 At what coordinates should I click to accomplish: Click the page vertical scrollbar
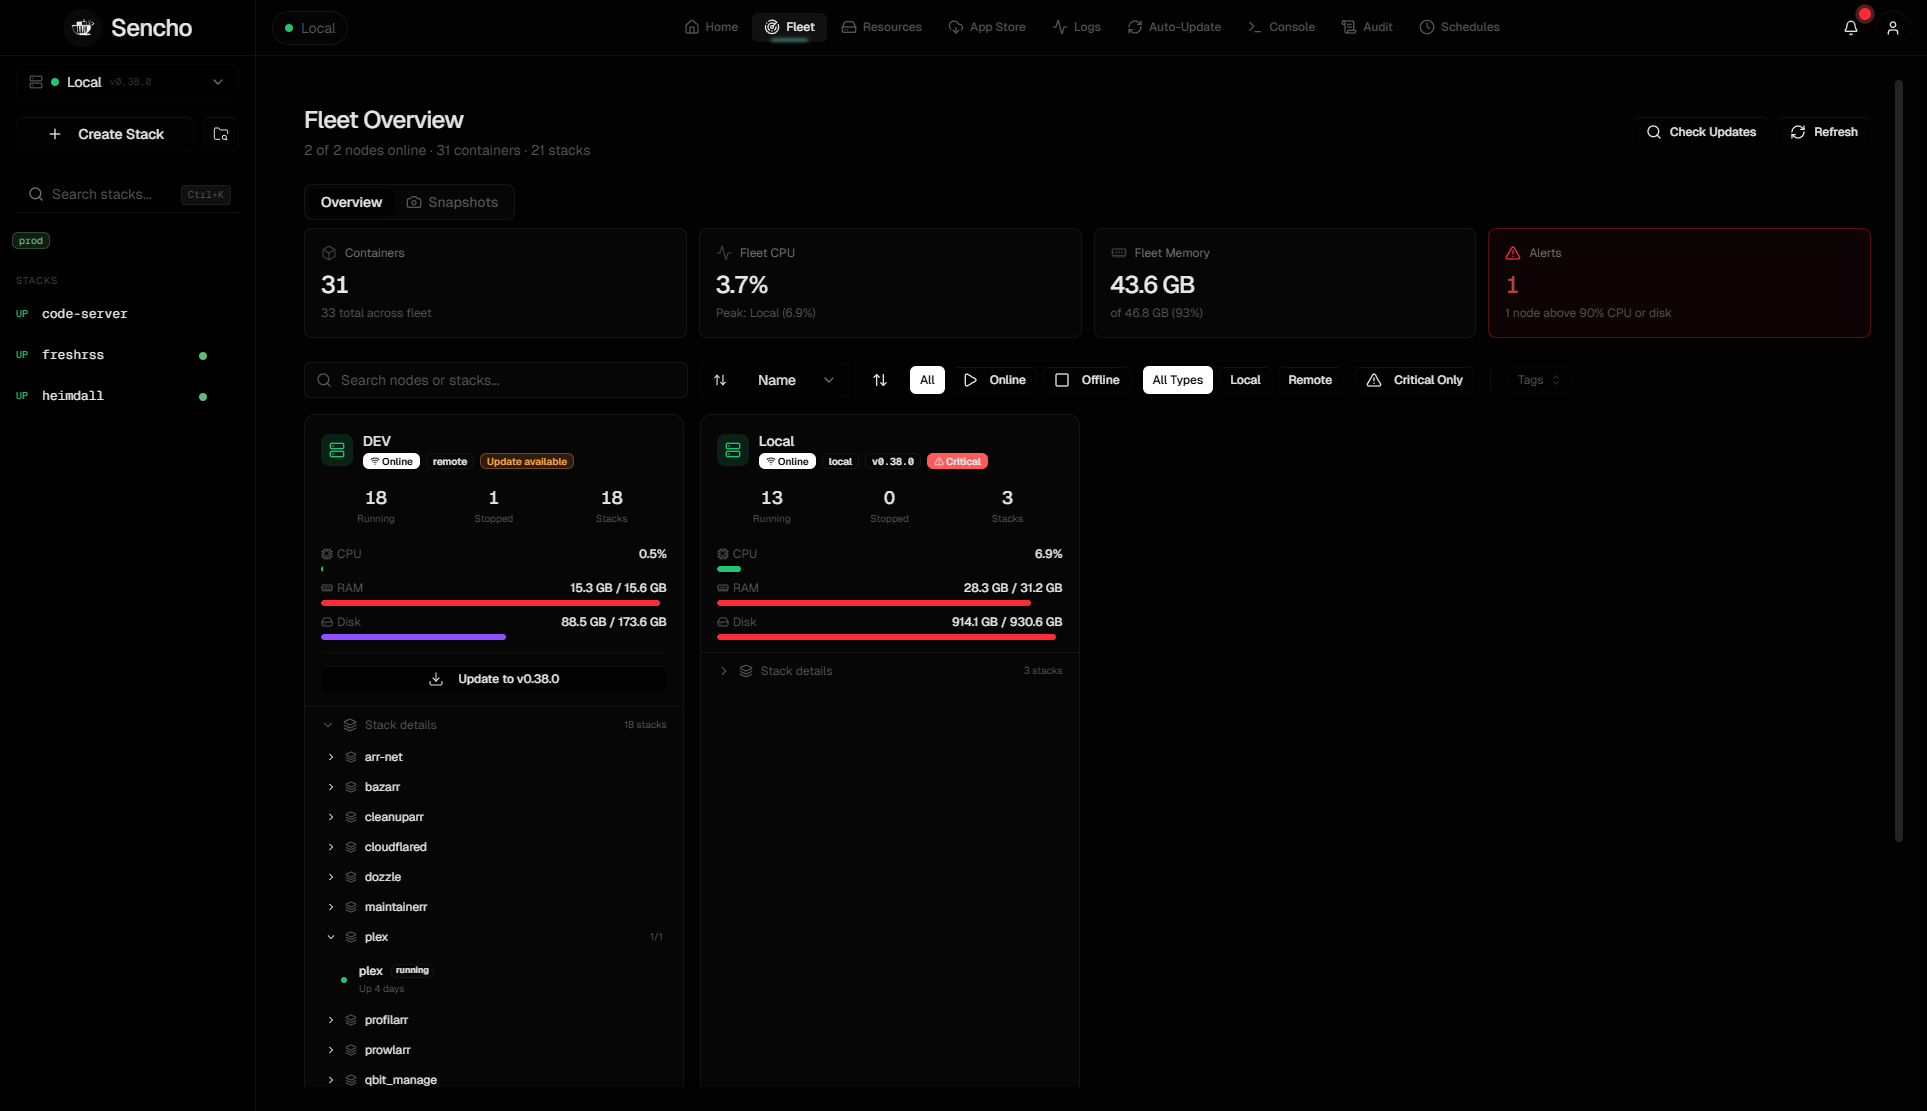[x=1898, y=461]
